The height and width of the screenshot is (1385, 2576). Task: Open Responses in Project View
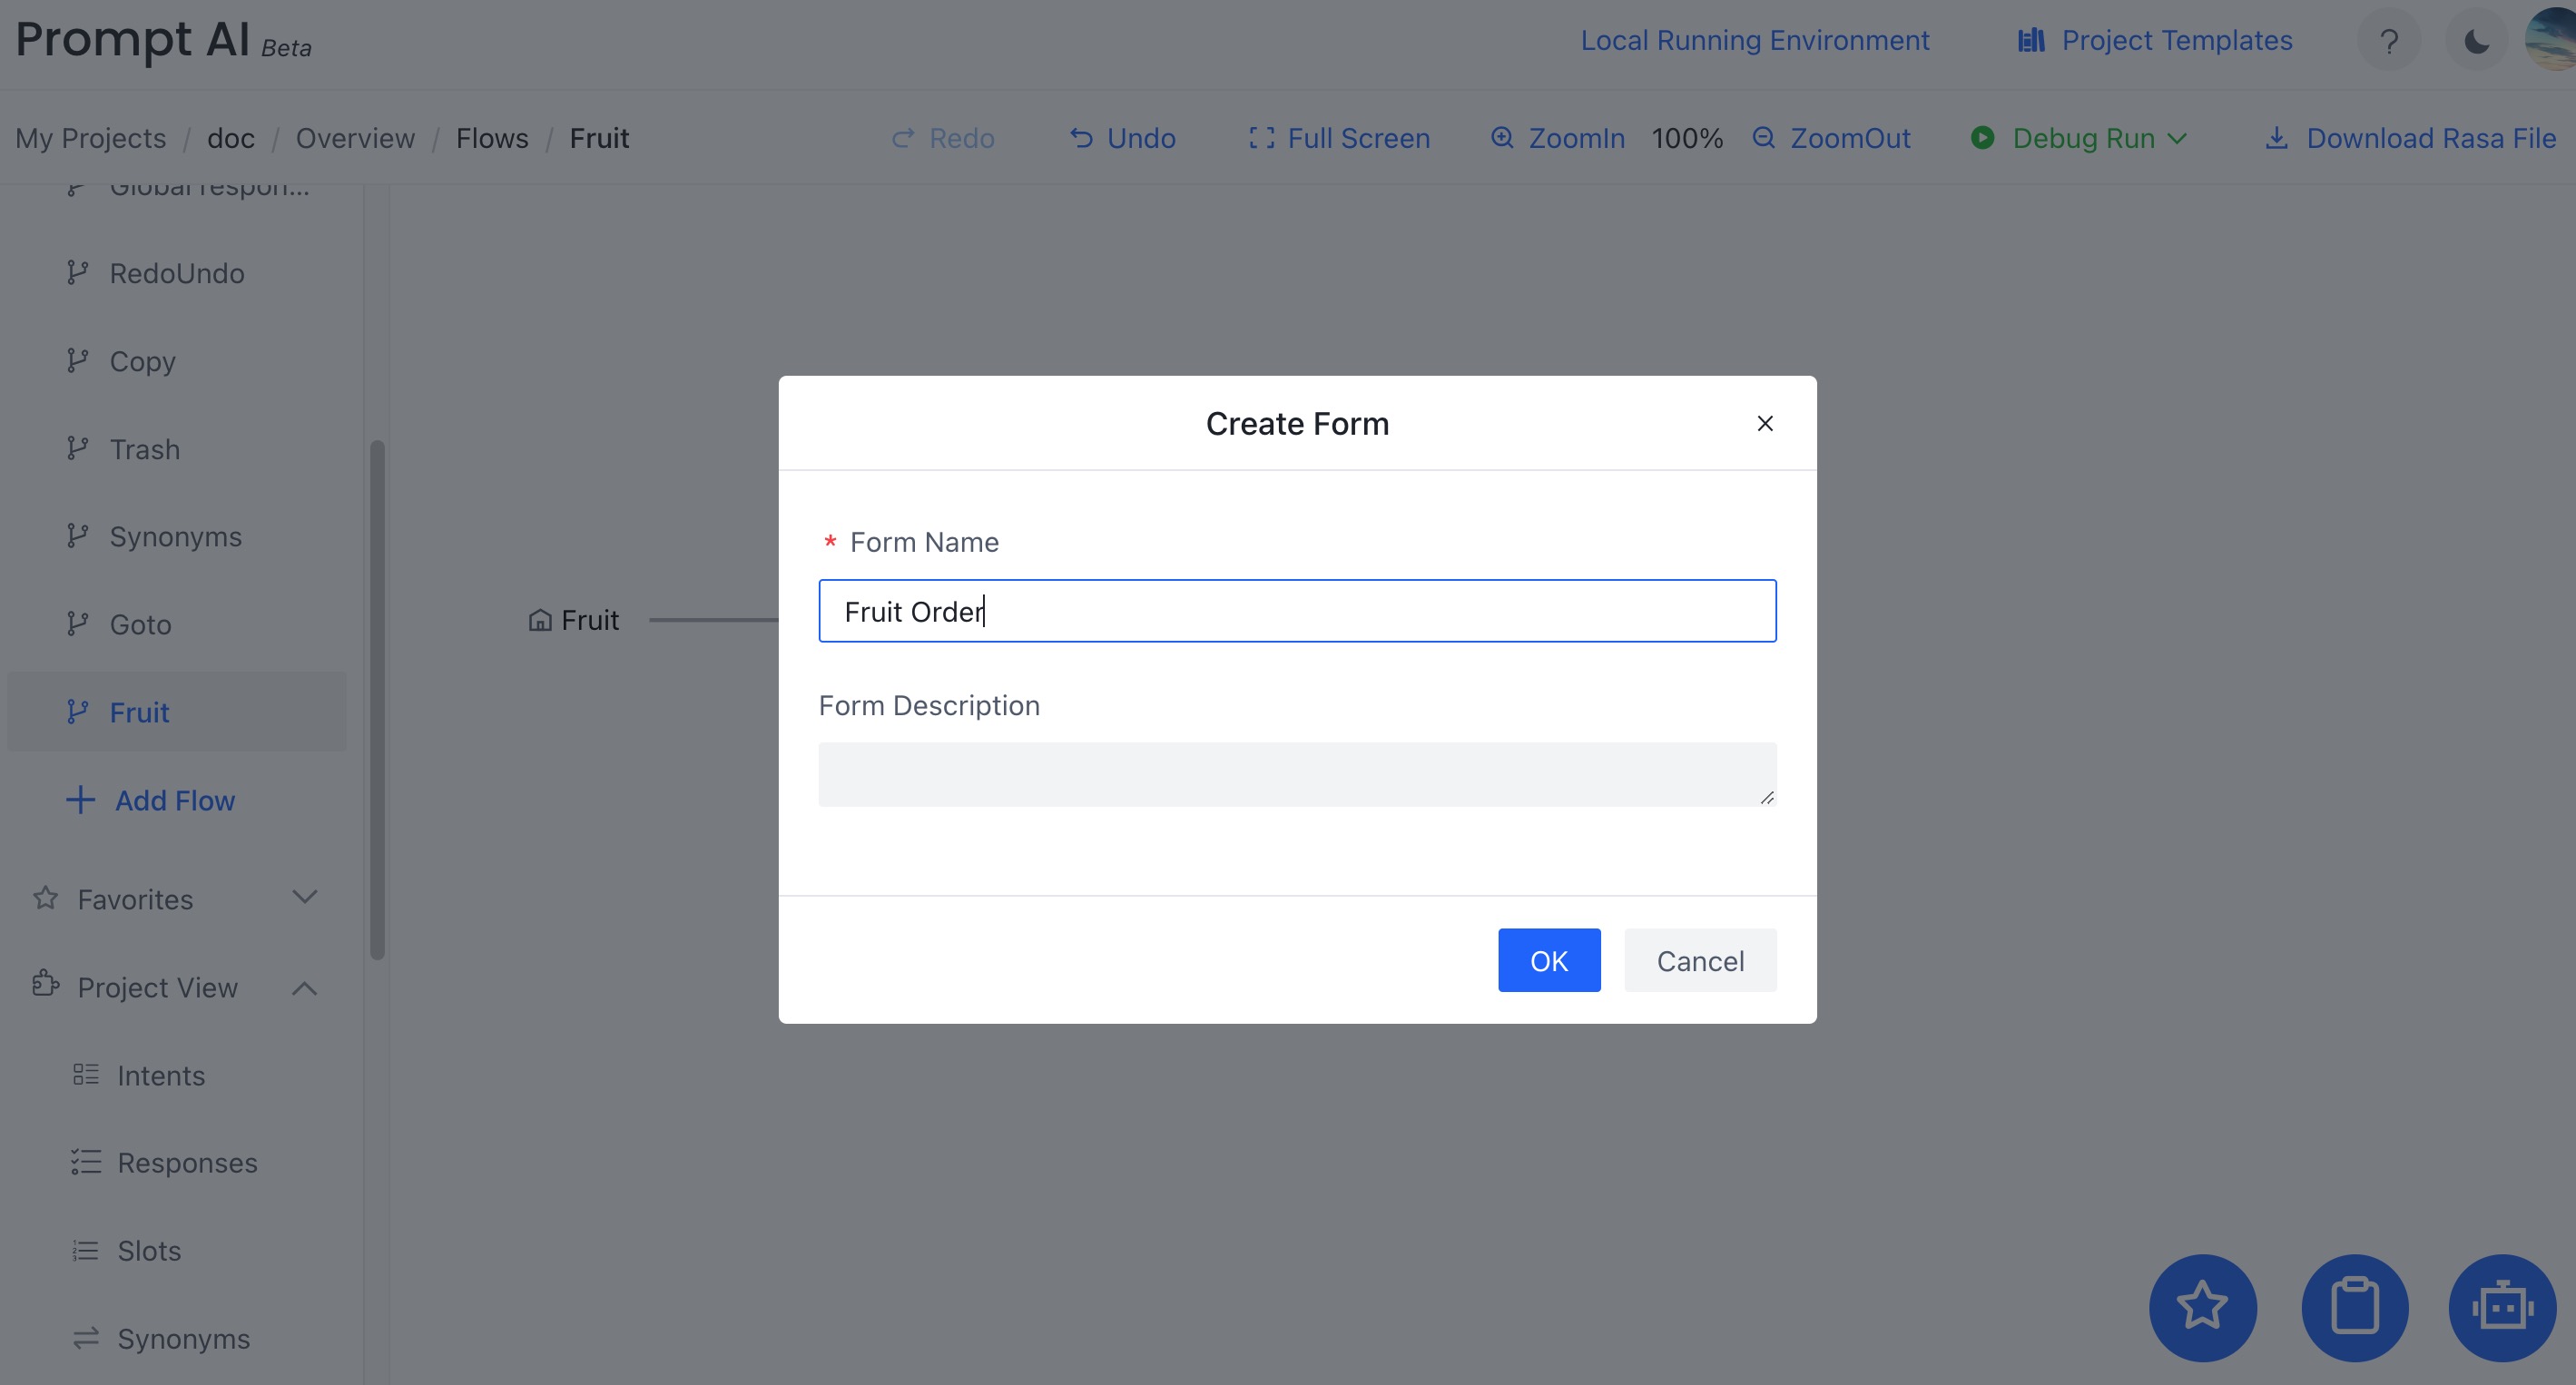[x=187, y=1163]
